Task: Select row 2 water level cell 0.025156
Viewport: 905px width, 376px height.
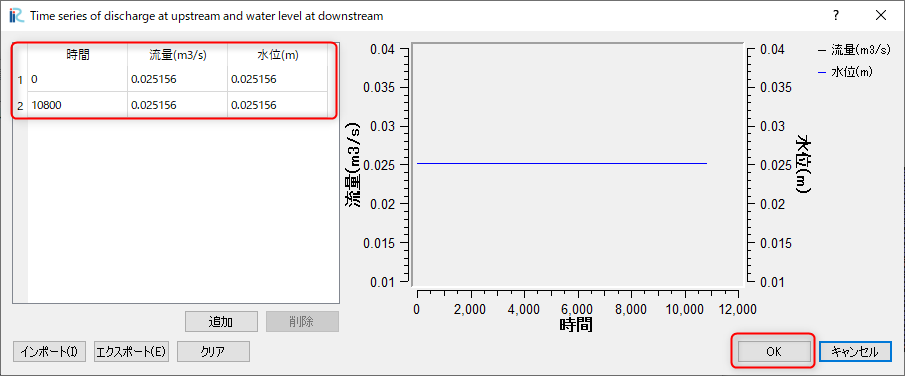Action: [277, 105]
